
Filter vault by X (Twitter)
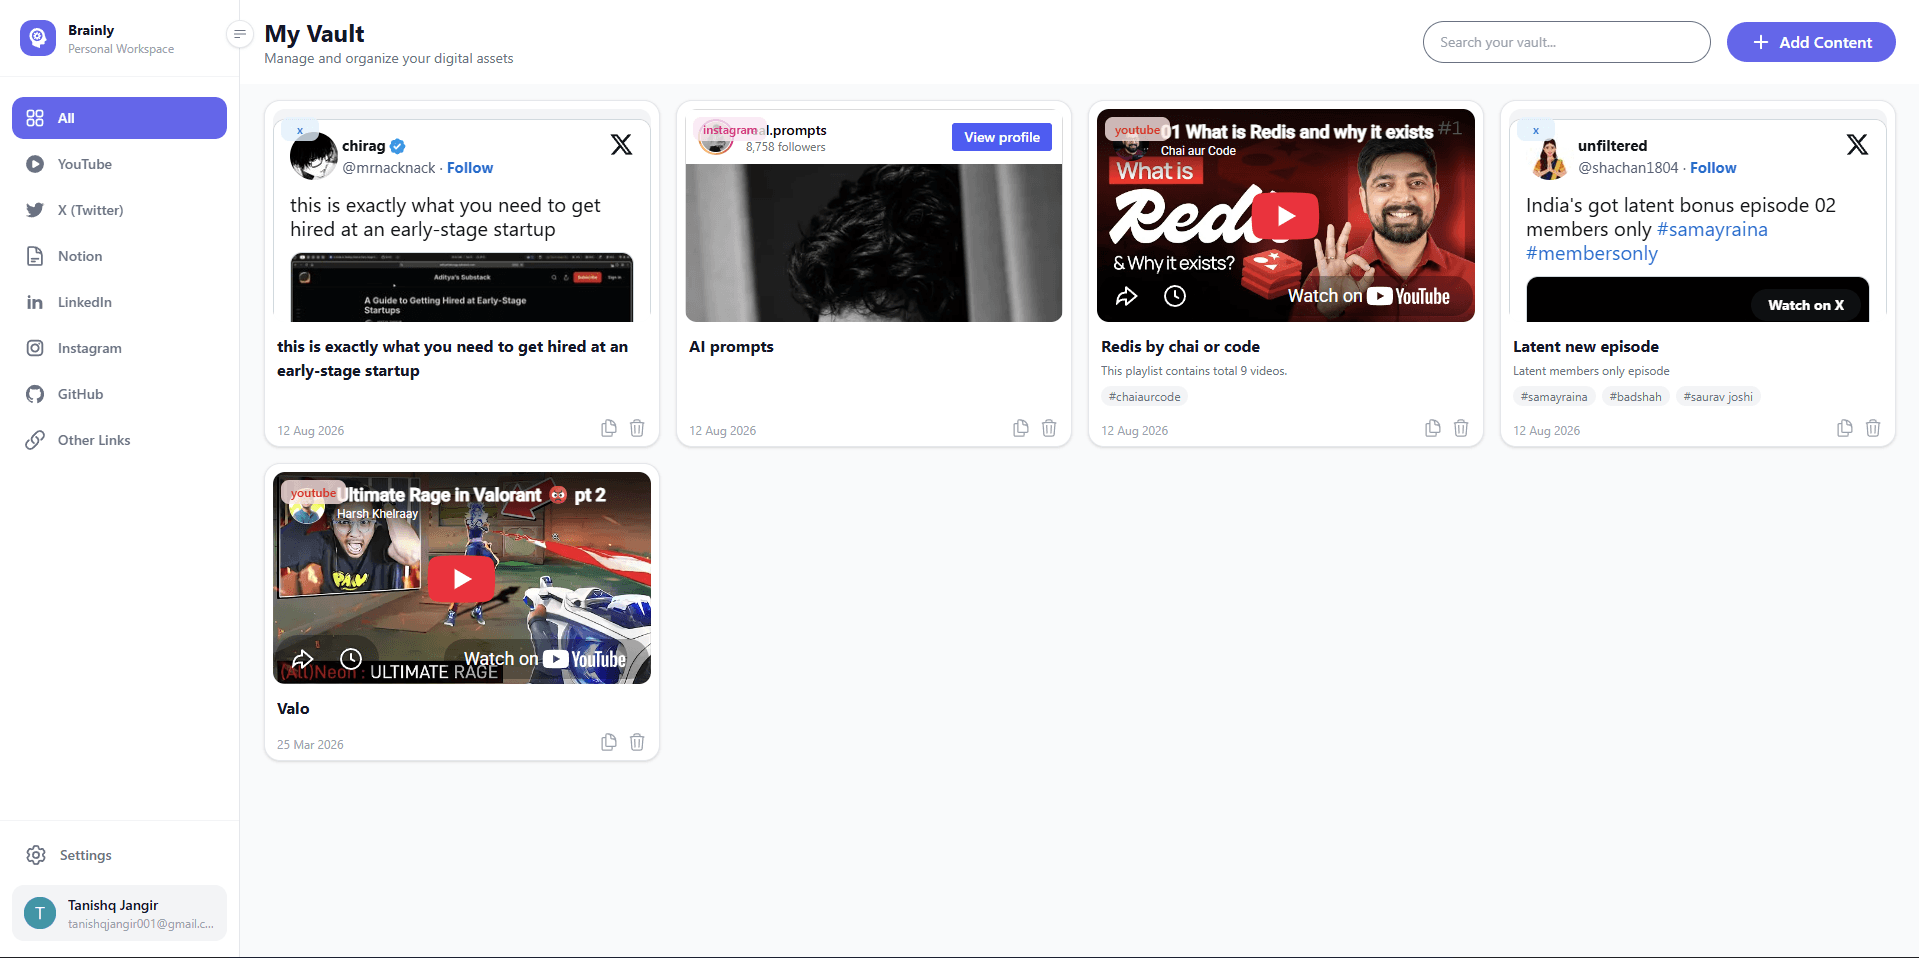(x=119, y=210)
